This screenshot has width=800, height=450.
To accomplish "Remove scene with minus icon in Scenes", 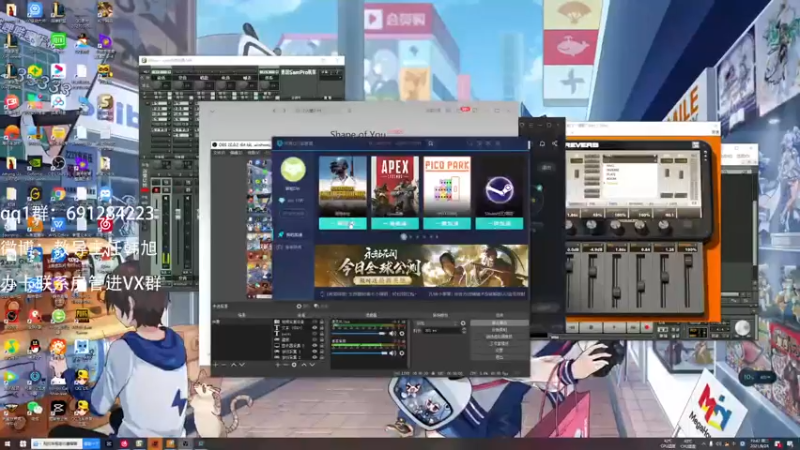I will tap(223, 365).
